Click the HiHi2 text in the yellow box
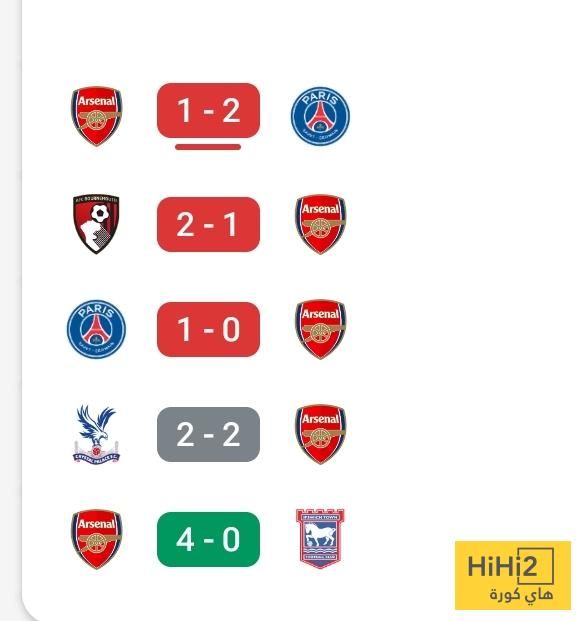This screenshot has width=582, height=621. point(502,566)
